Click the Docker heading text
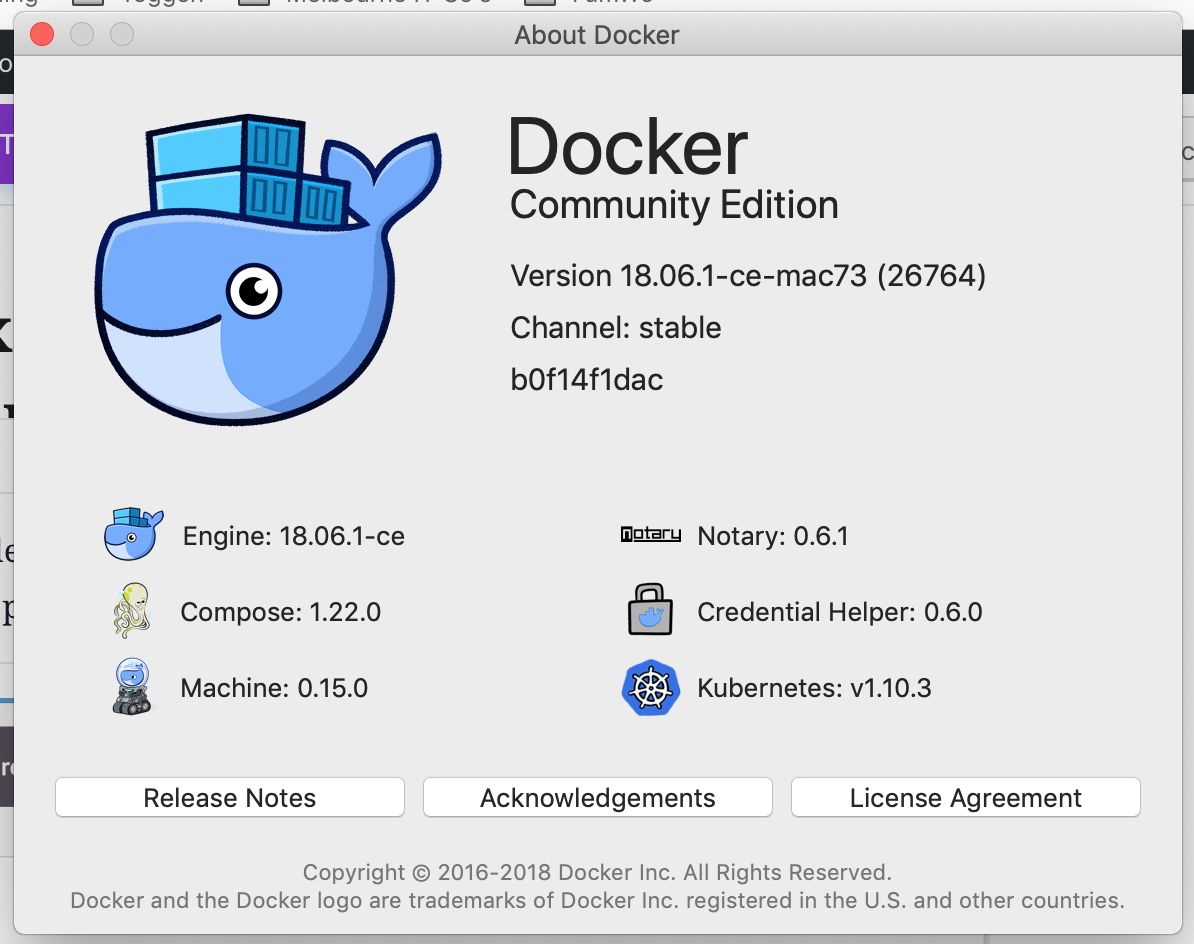The image size is (1194, 944). [628, 146]
